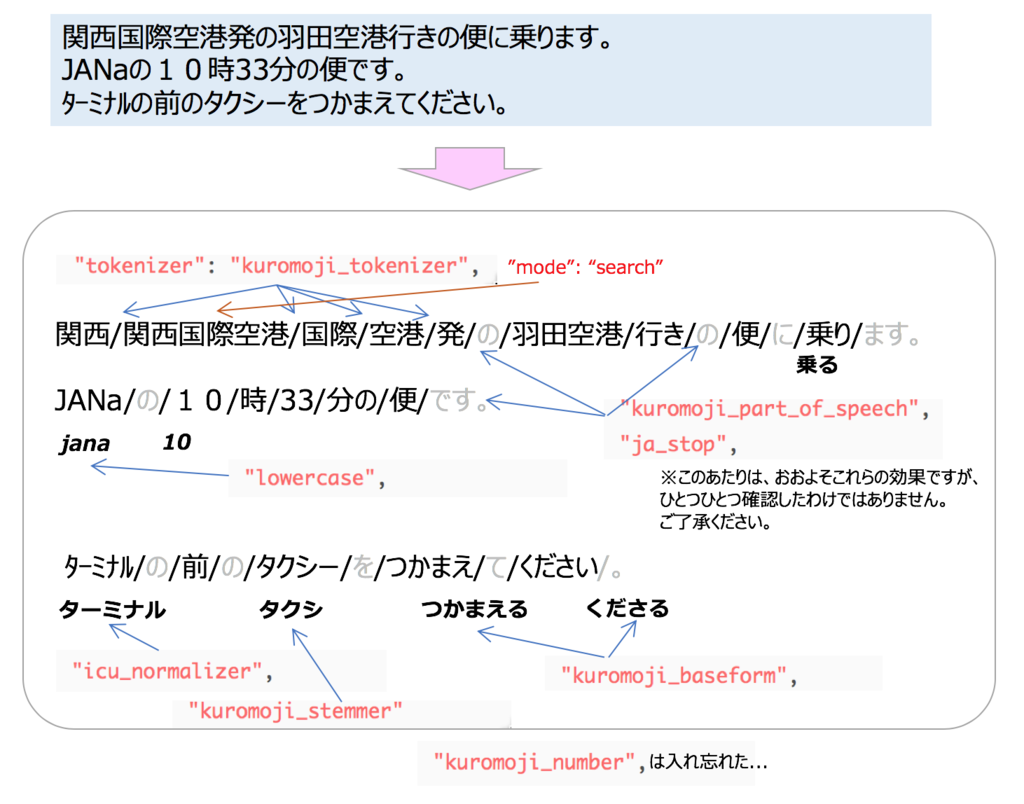The height and width of the screenshot is (804, 1024).
Task: Click the "lowercase" filter text
Action: 310,478
